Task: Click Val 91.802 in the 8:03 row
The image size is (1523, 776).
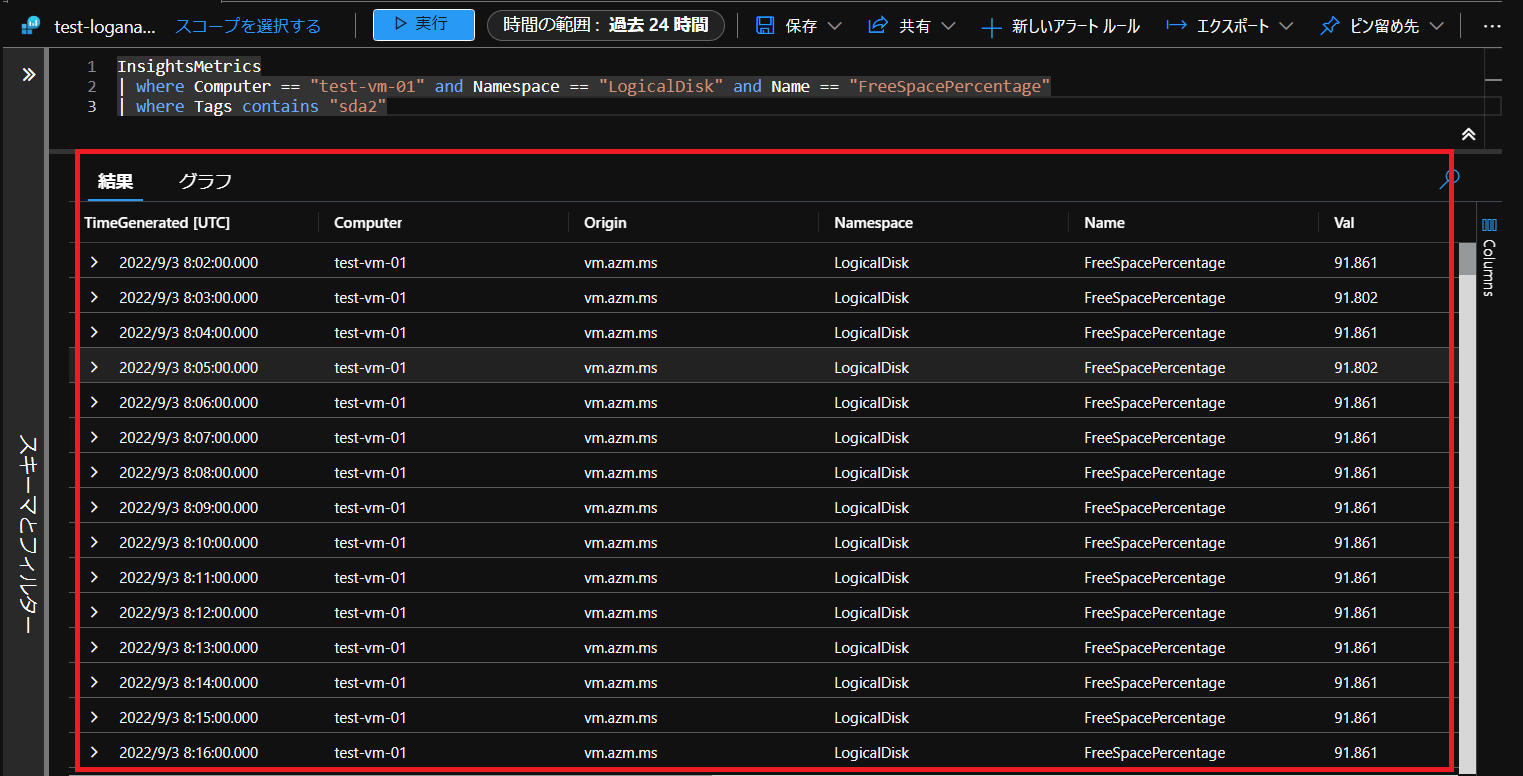Action: click(1355, 298)
